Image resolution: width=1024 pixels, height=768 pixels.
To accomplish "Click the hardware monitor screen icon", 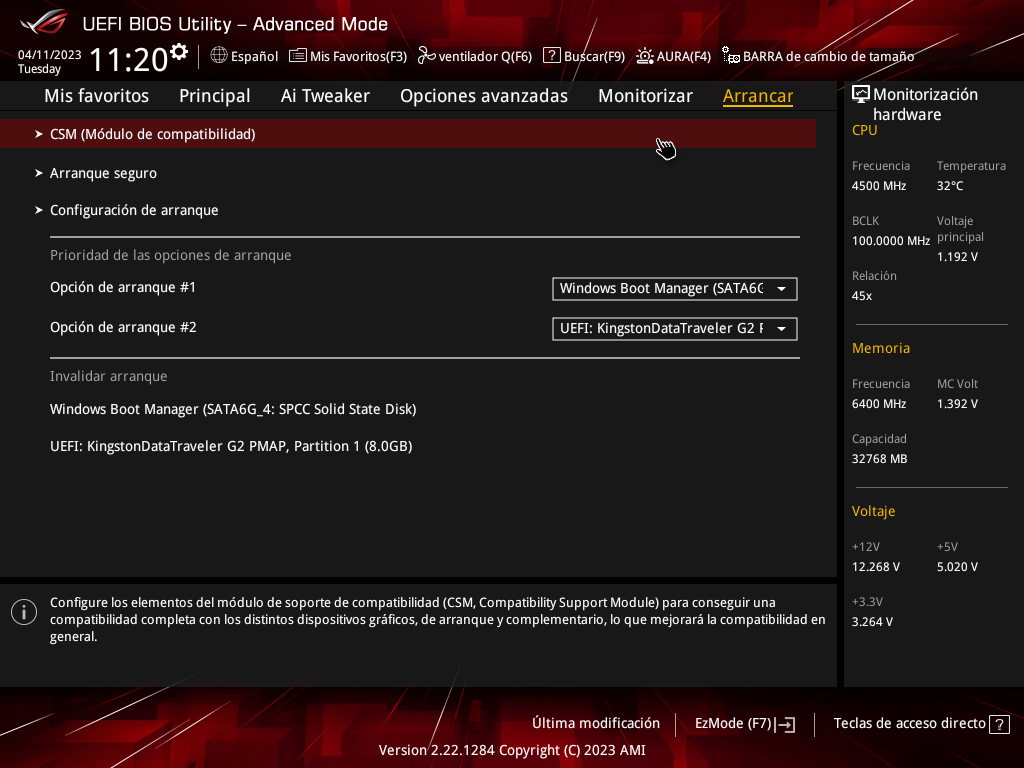I will point(861,95).
